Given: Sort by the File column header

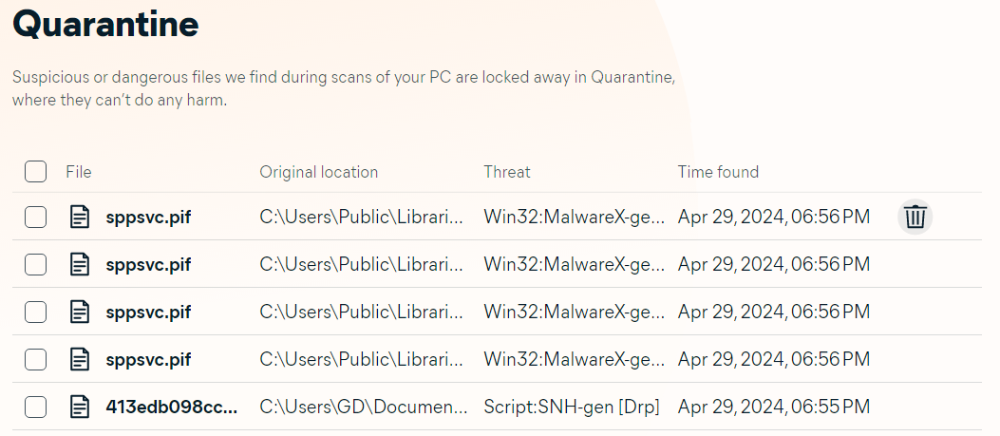Looking at the screenshot, I should pos(78,171).
